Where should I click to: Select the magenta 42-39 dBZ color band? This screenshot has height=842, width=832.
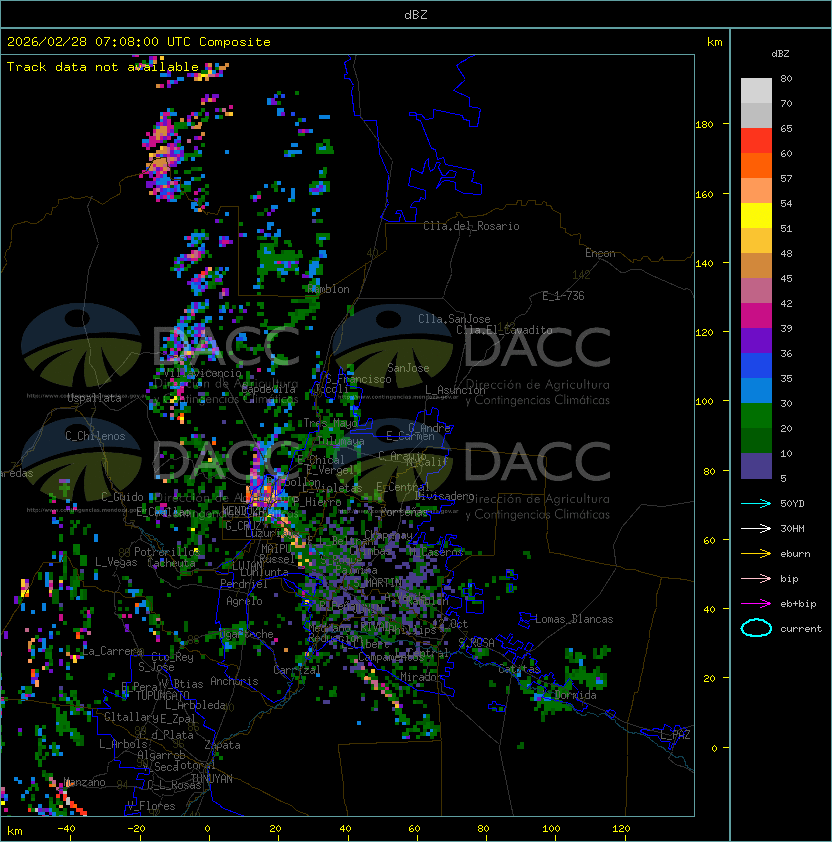tap(756, 316)
